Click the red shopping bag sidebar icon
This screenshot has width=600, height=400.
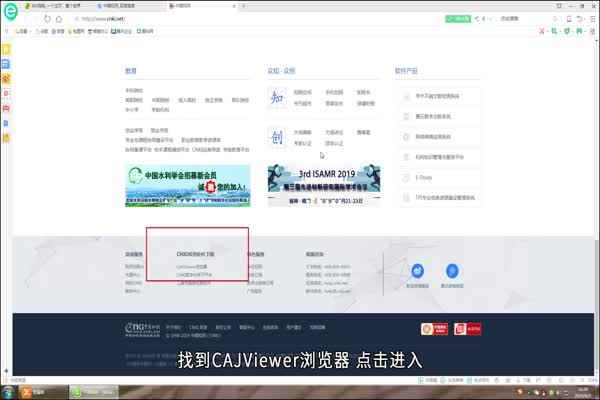[x=6, y=109]
